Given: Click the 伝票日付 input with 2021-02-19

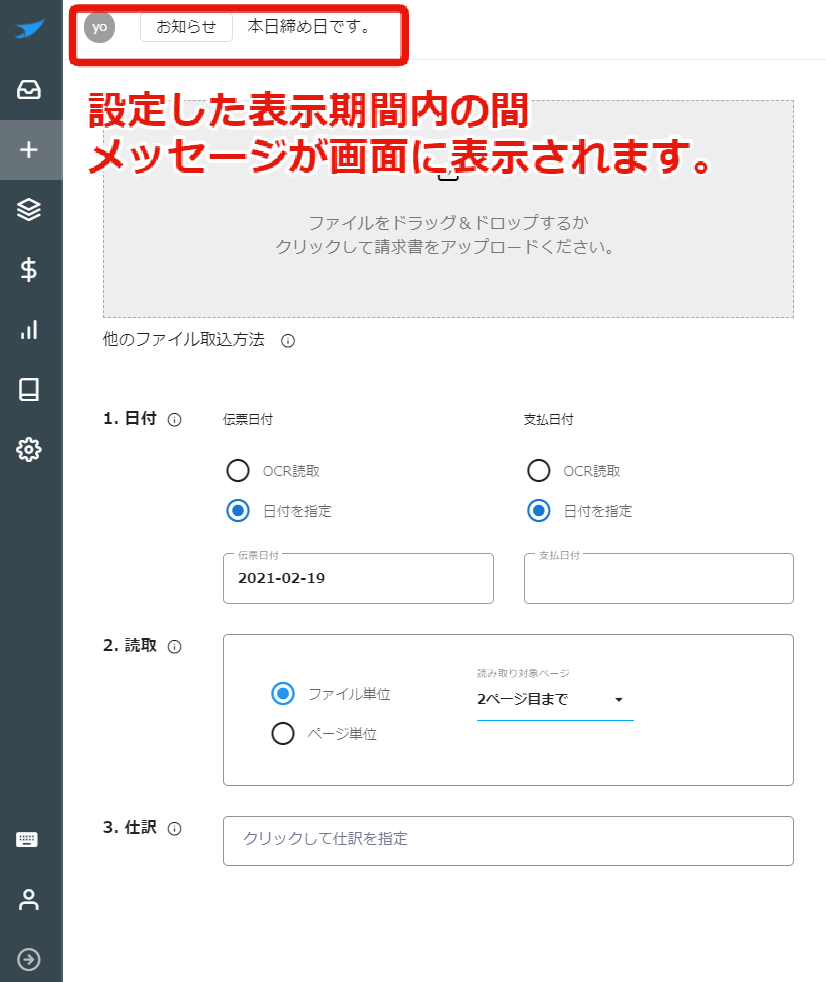Looking at the screenshot, I should click(358, 578).
